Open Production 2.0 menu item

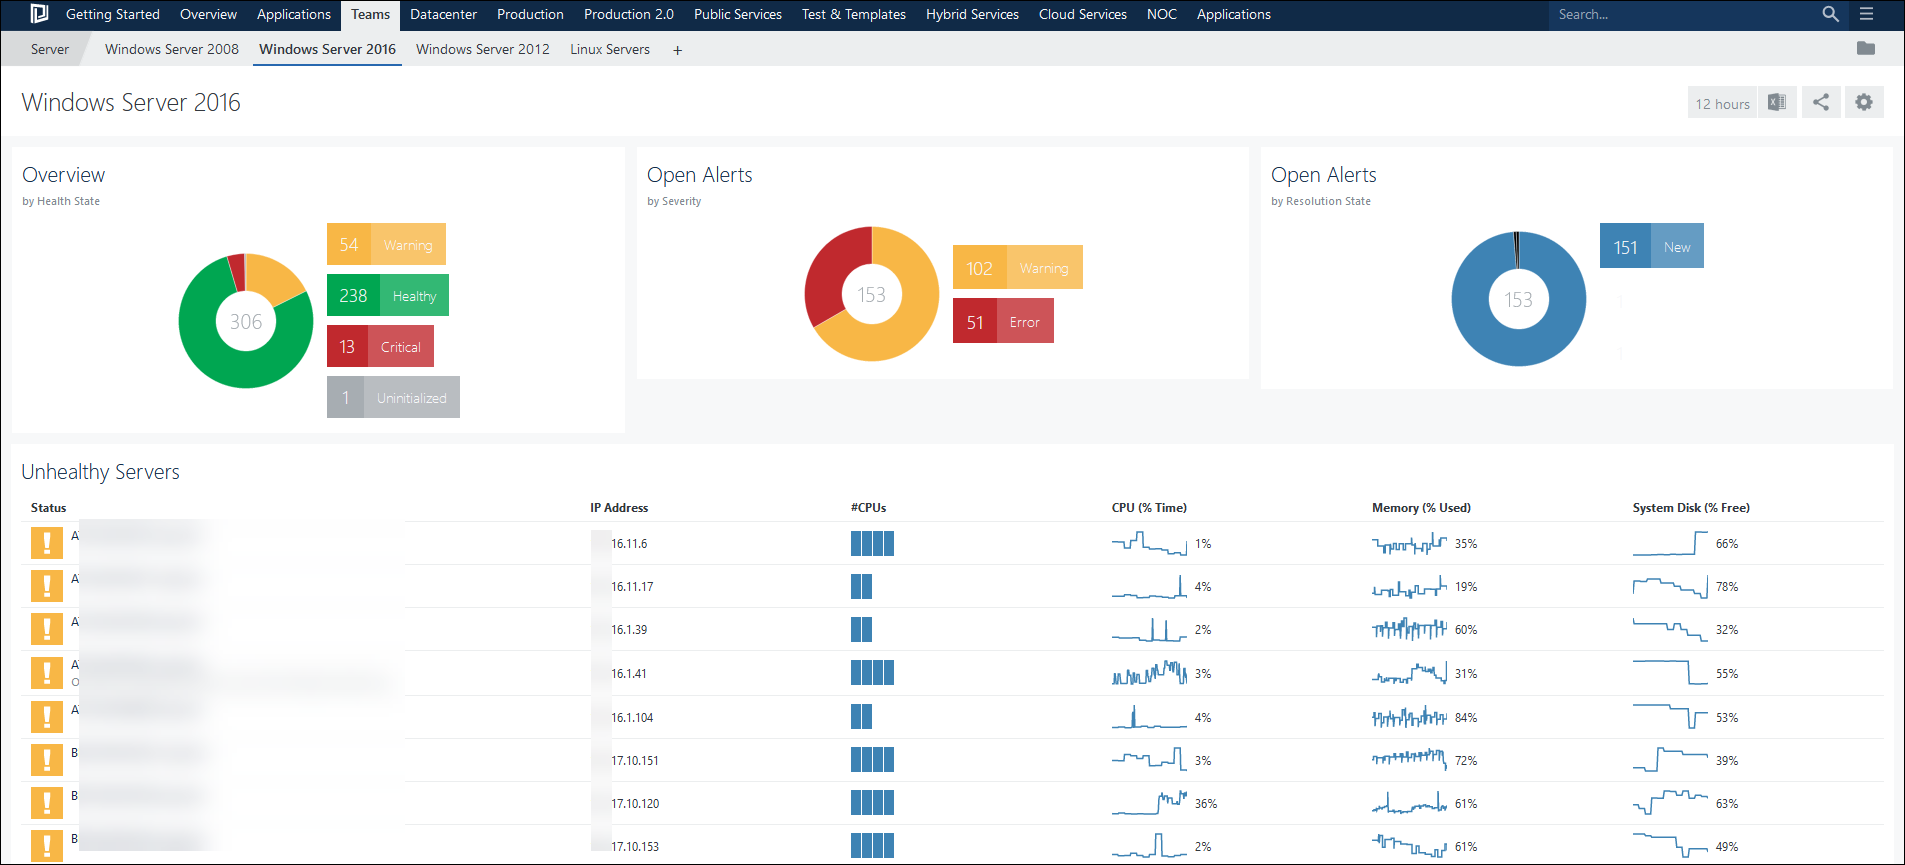click(629, 14)
